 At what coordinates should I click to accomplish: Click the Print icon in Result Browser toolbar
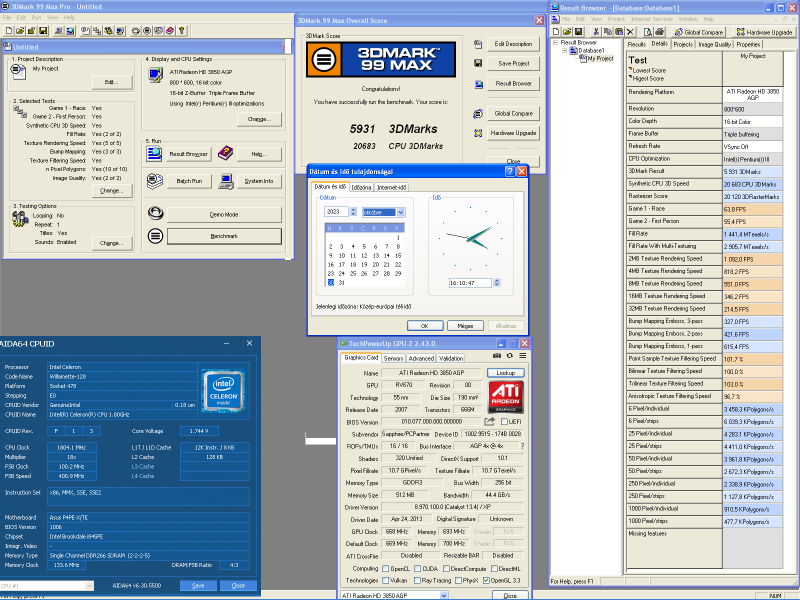click(x=659, y=32)
